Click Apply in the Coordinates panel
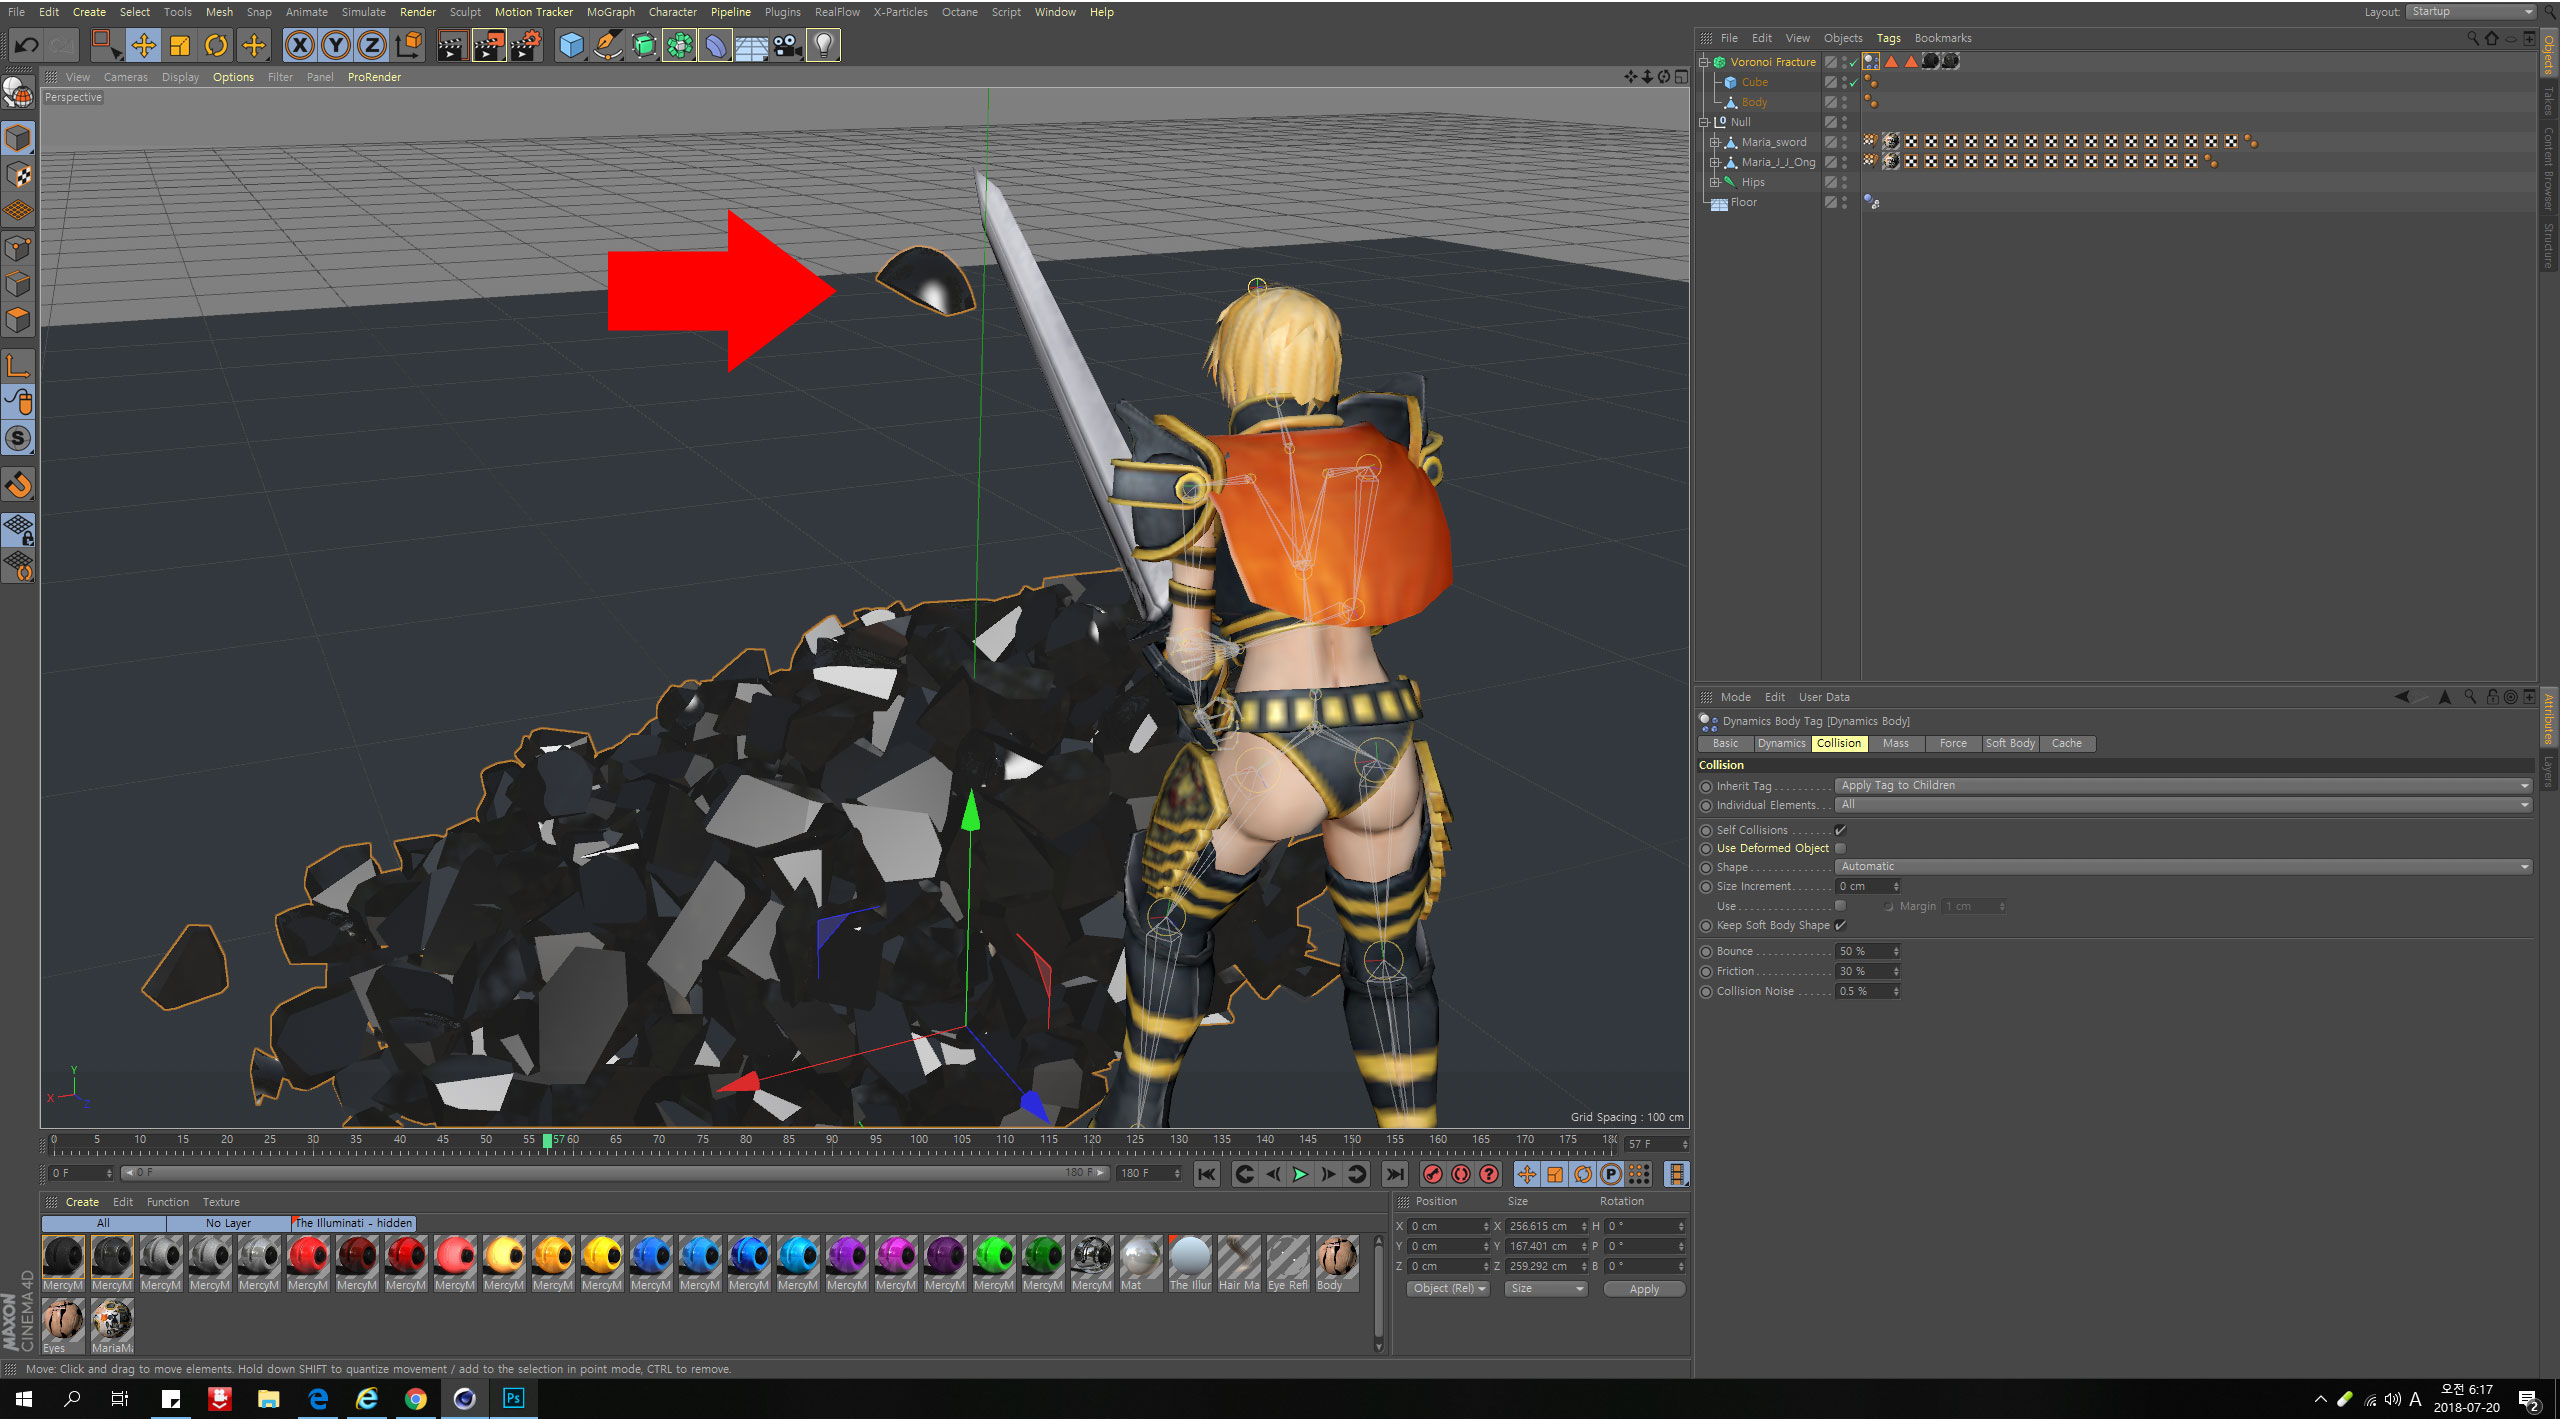The image size is (2560, 1419). click(x=1644, y=1289)
